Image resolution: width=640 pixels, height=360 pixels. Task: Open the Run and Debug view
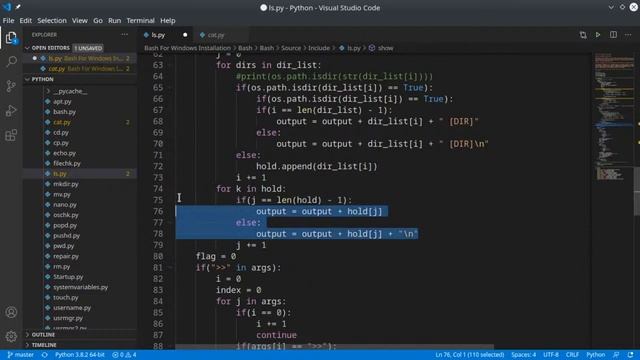point(11,110)
